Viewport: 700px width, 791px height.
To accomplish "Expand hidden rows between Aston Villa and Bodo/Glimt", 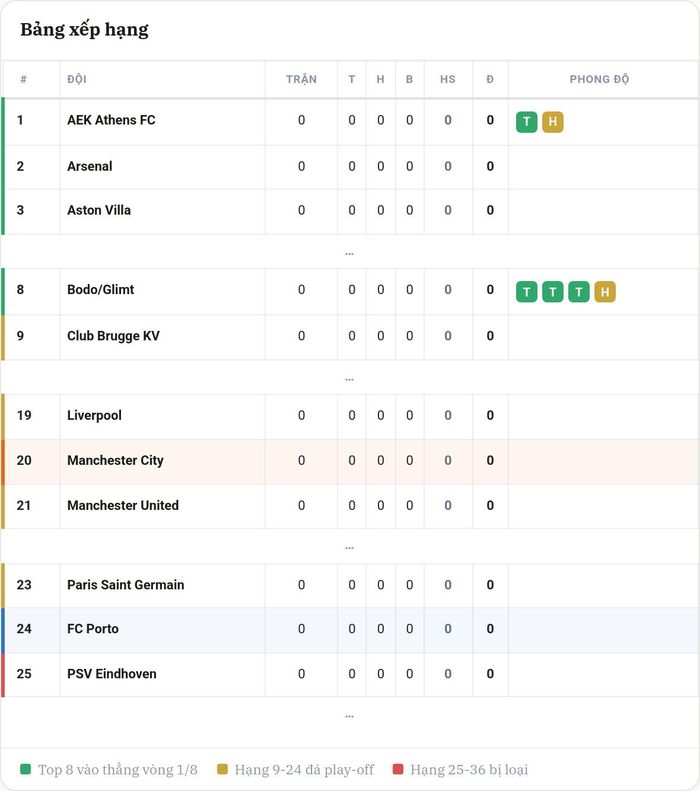I will click(x=349, y=253).
